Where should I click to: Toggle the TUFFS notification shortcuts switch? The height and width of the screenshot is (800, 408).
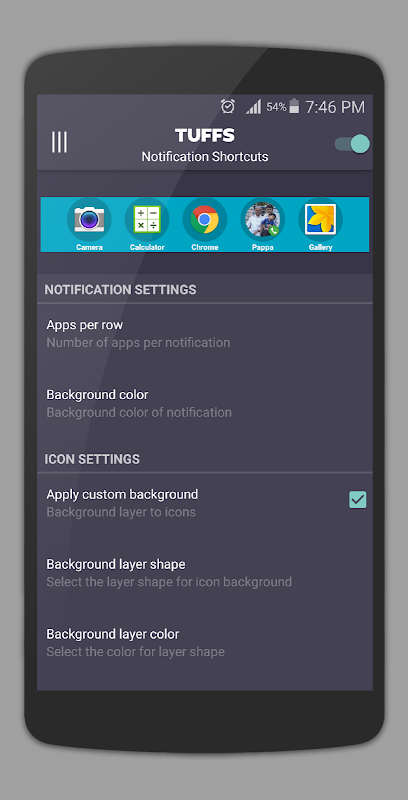click(352, 144)
